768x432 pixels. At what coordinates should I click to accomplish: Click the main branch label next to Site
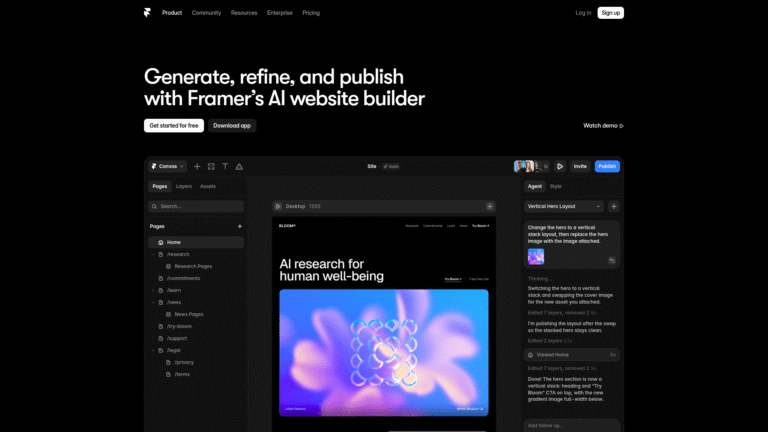(x=391, y=167)
